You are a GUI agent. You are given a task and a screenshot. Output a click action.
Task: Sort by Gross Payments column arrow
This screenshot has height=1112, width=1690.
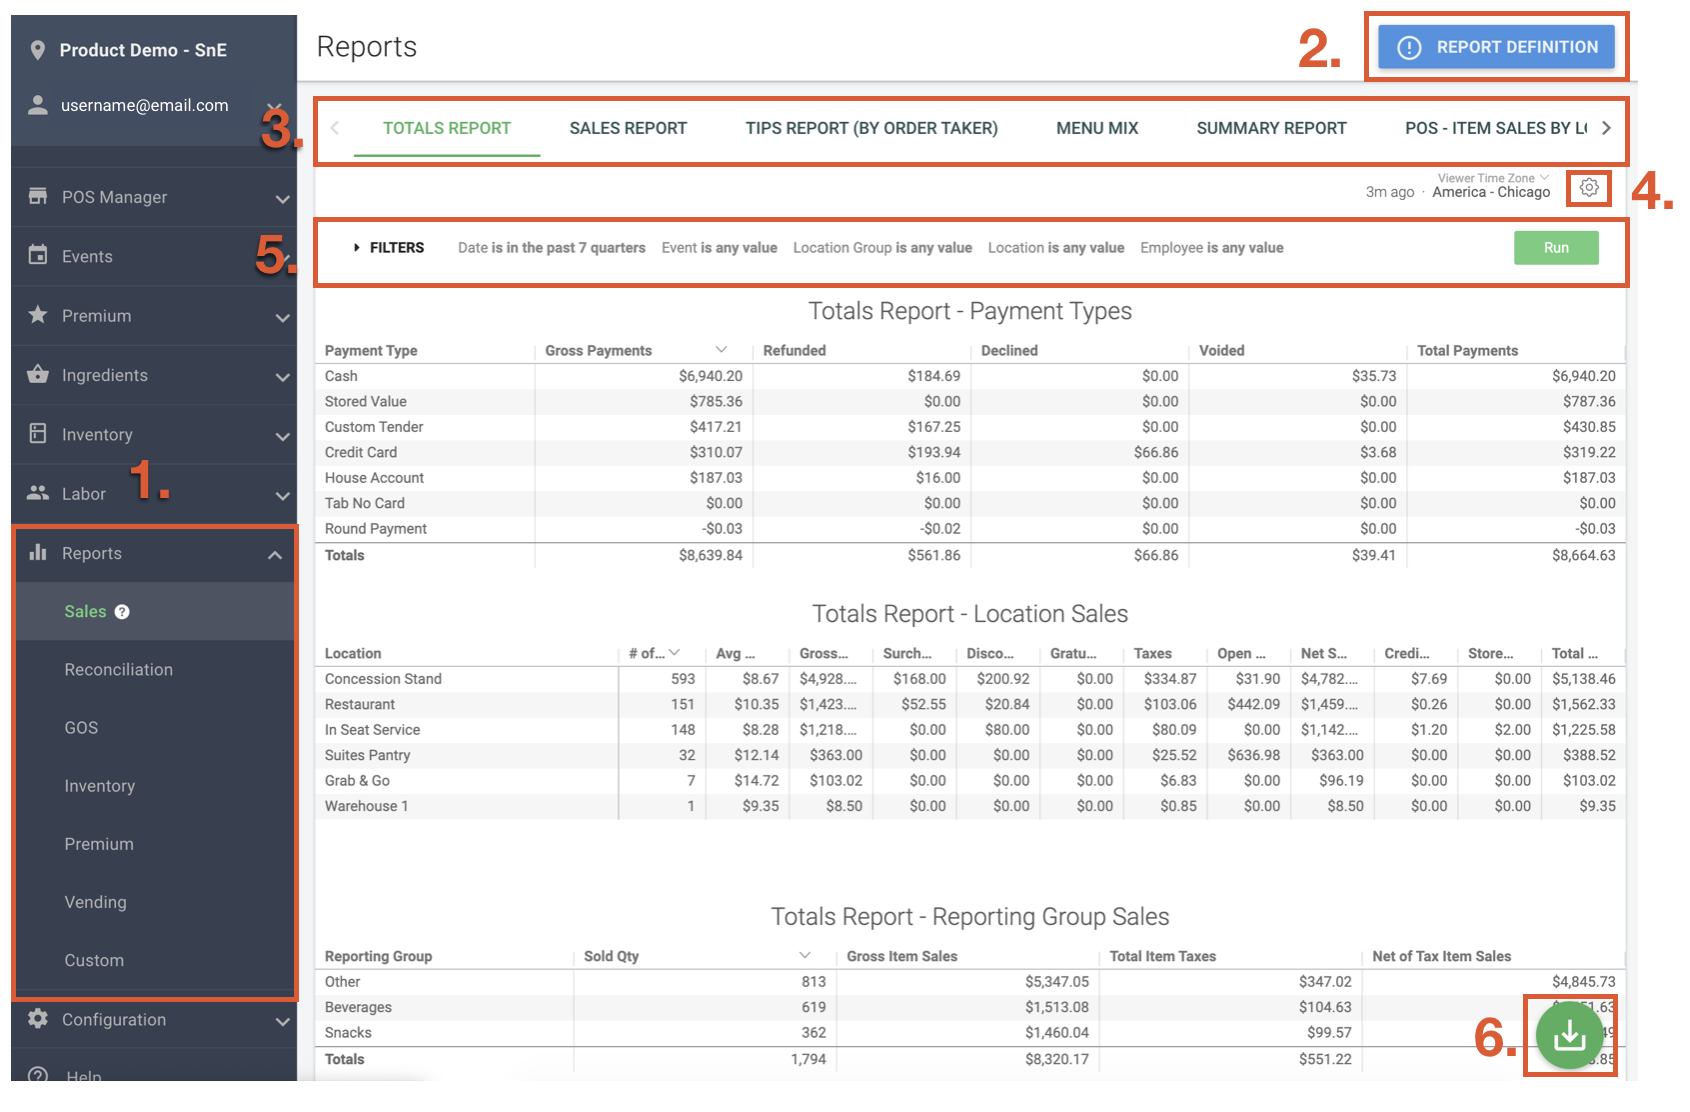(x=721, y=349)
